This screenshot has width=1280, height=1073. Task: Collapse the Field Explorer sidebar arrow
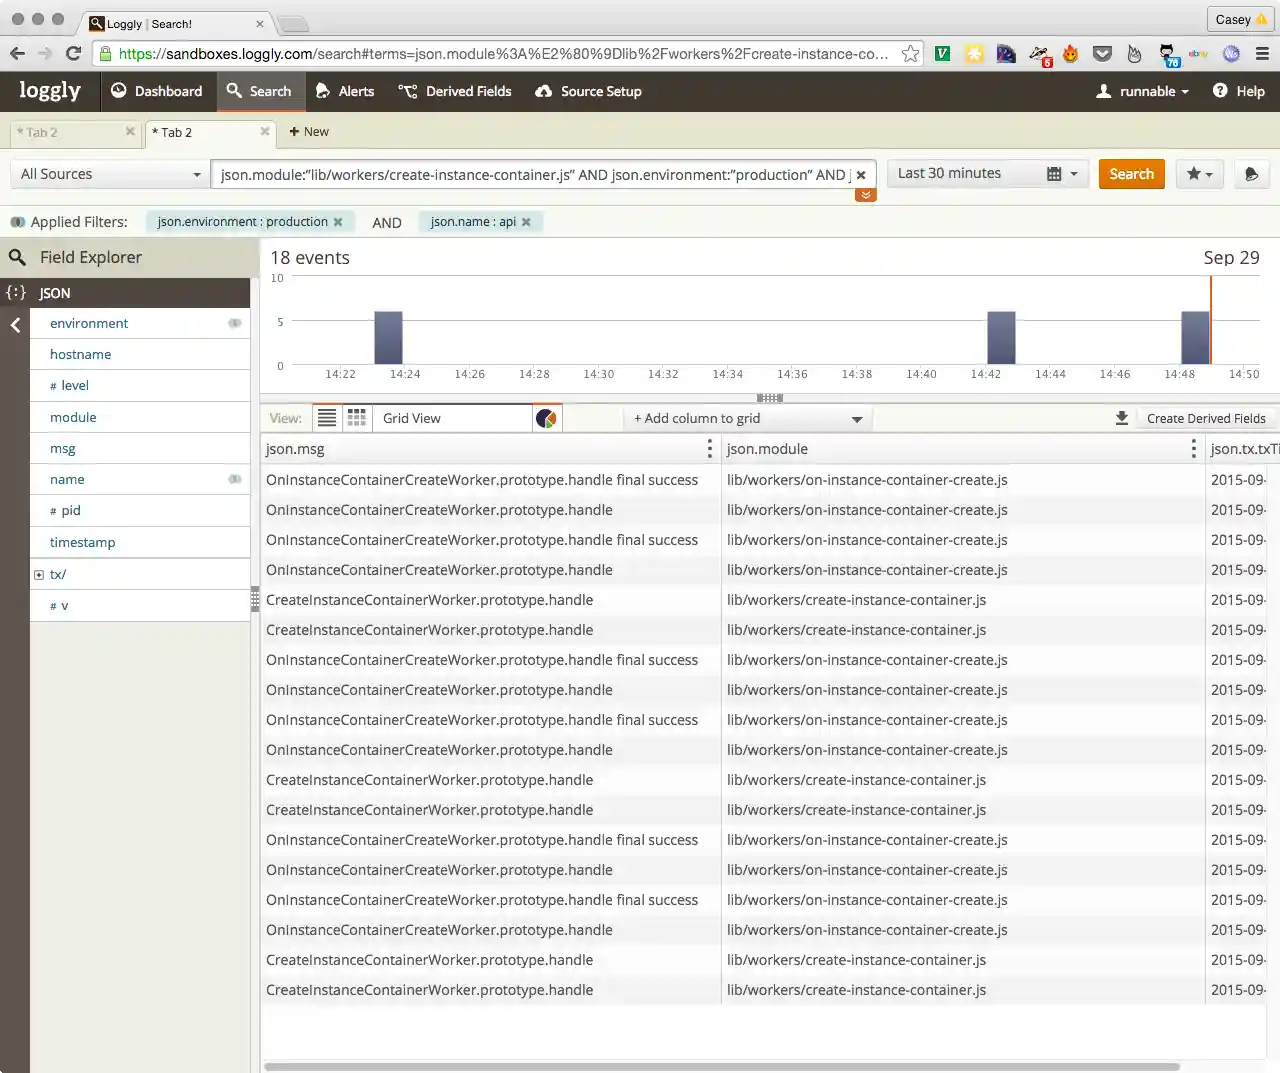coord(15,324)
